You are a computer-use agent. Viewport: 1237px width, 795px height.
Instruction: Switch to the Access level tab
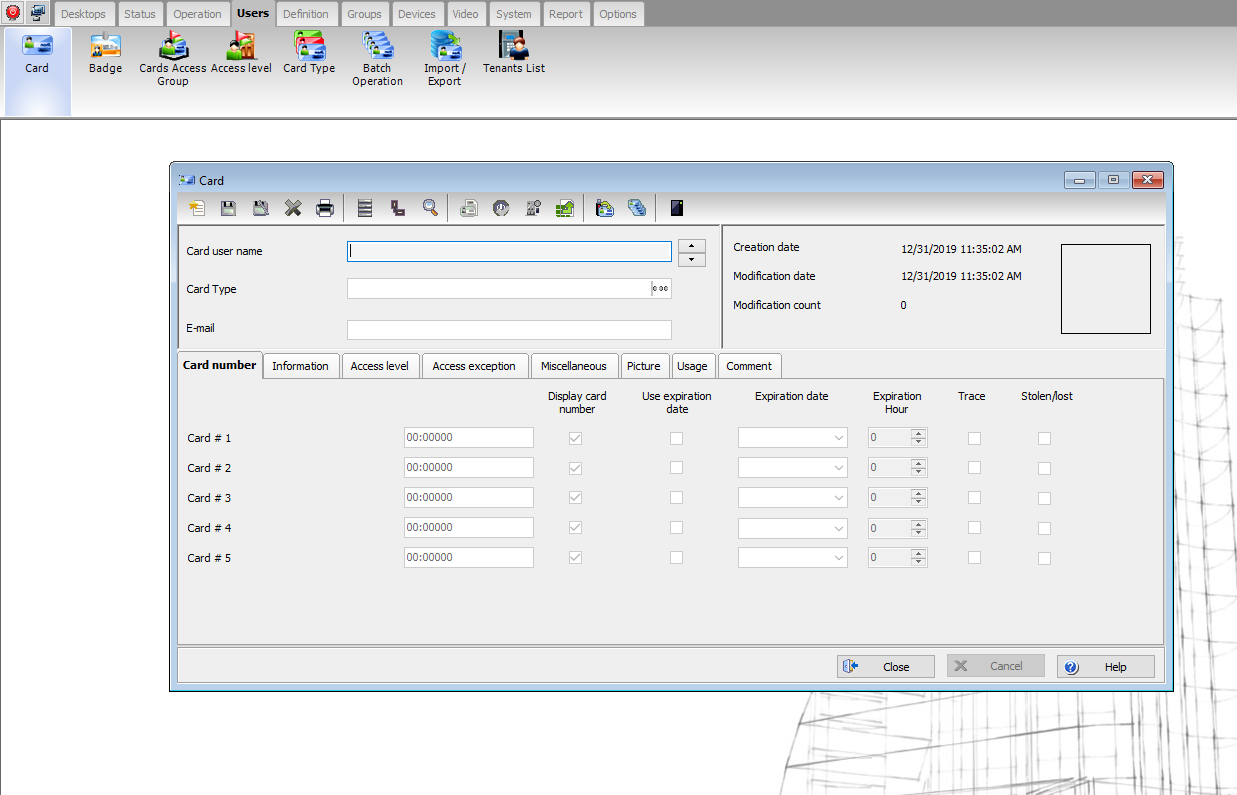click(379, 366)
